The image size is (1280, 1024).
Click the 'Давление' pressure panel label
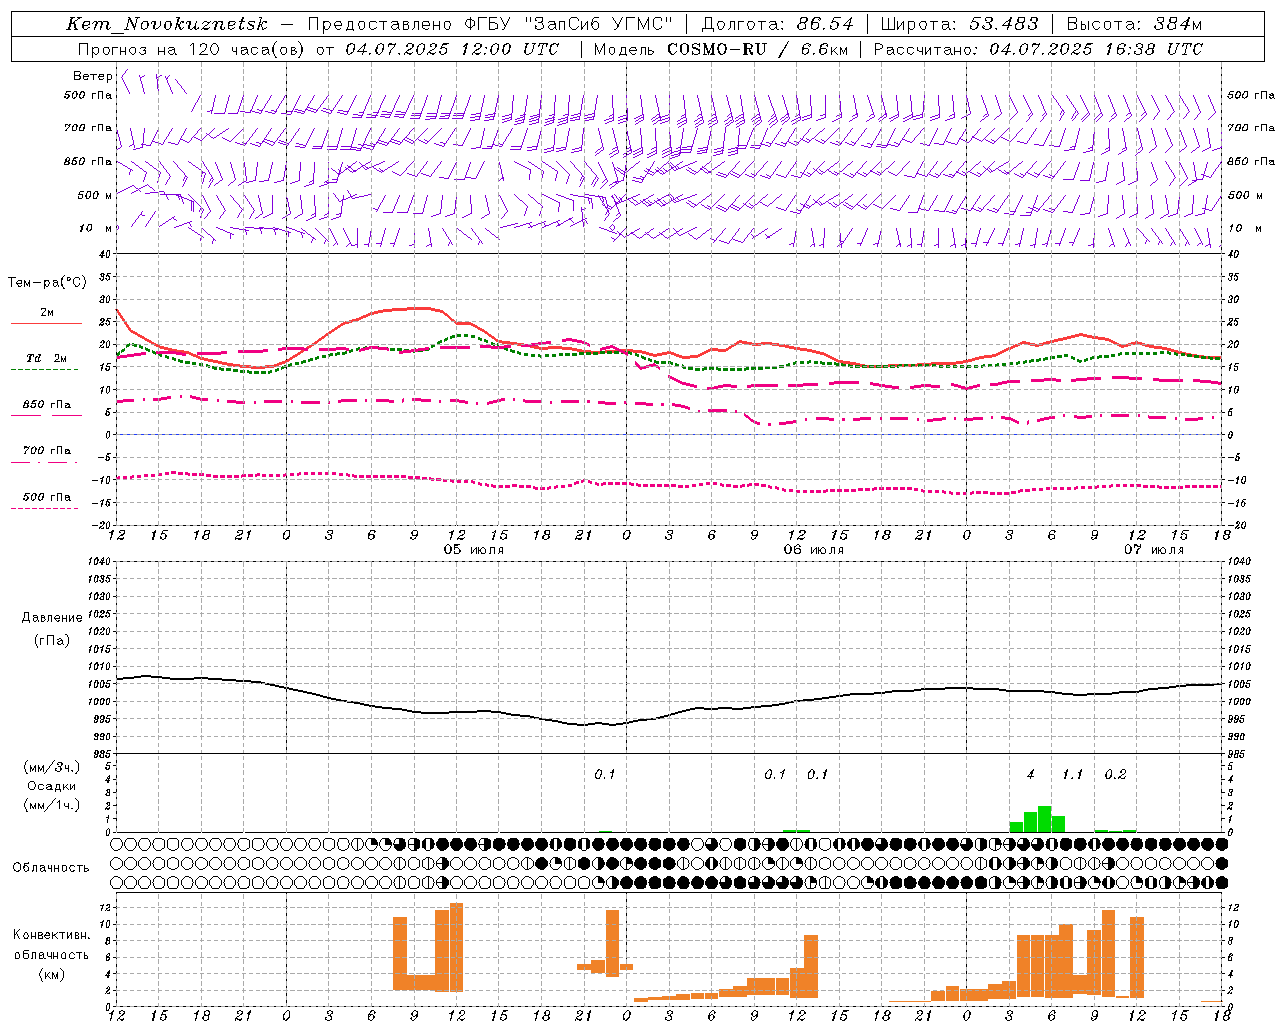(x=52, y=618)
